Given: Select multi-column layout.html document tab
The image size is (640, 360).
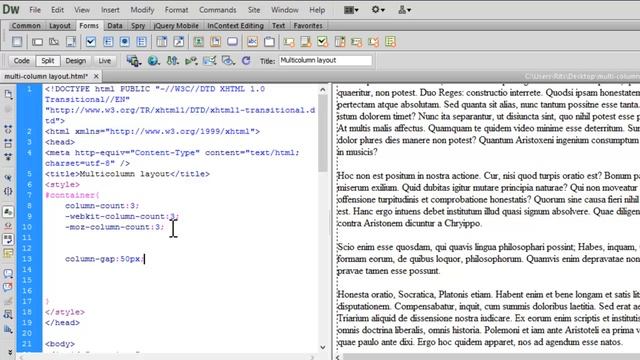Looking at the screenshot, I should pos(46,76).
